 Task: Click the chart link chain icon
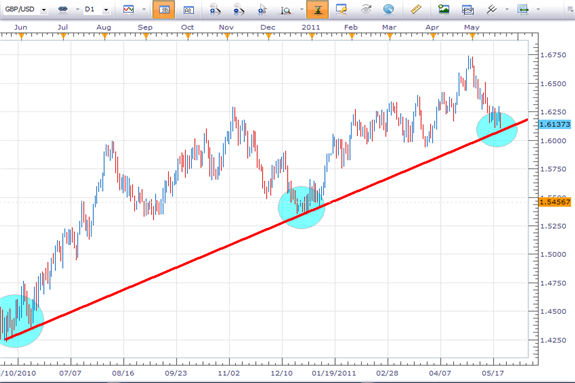(x=63, y=9)
